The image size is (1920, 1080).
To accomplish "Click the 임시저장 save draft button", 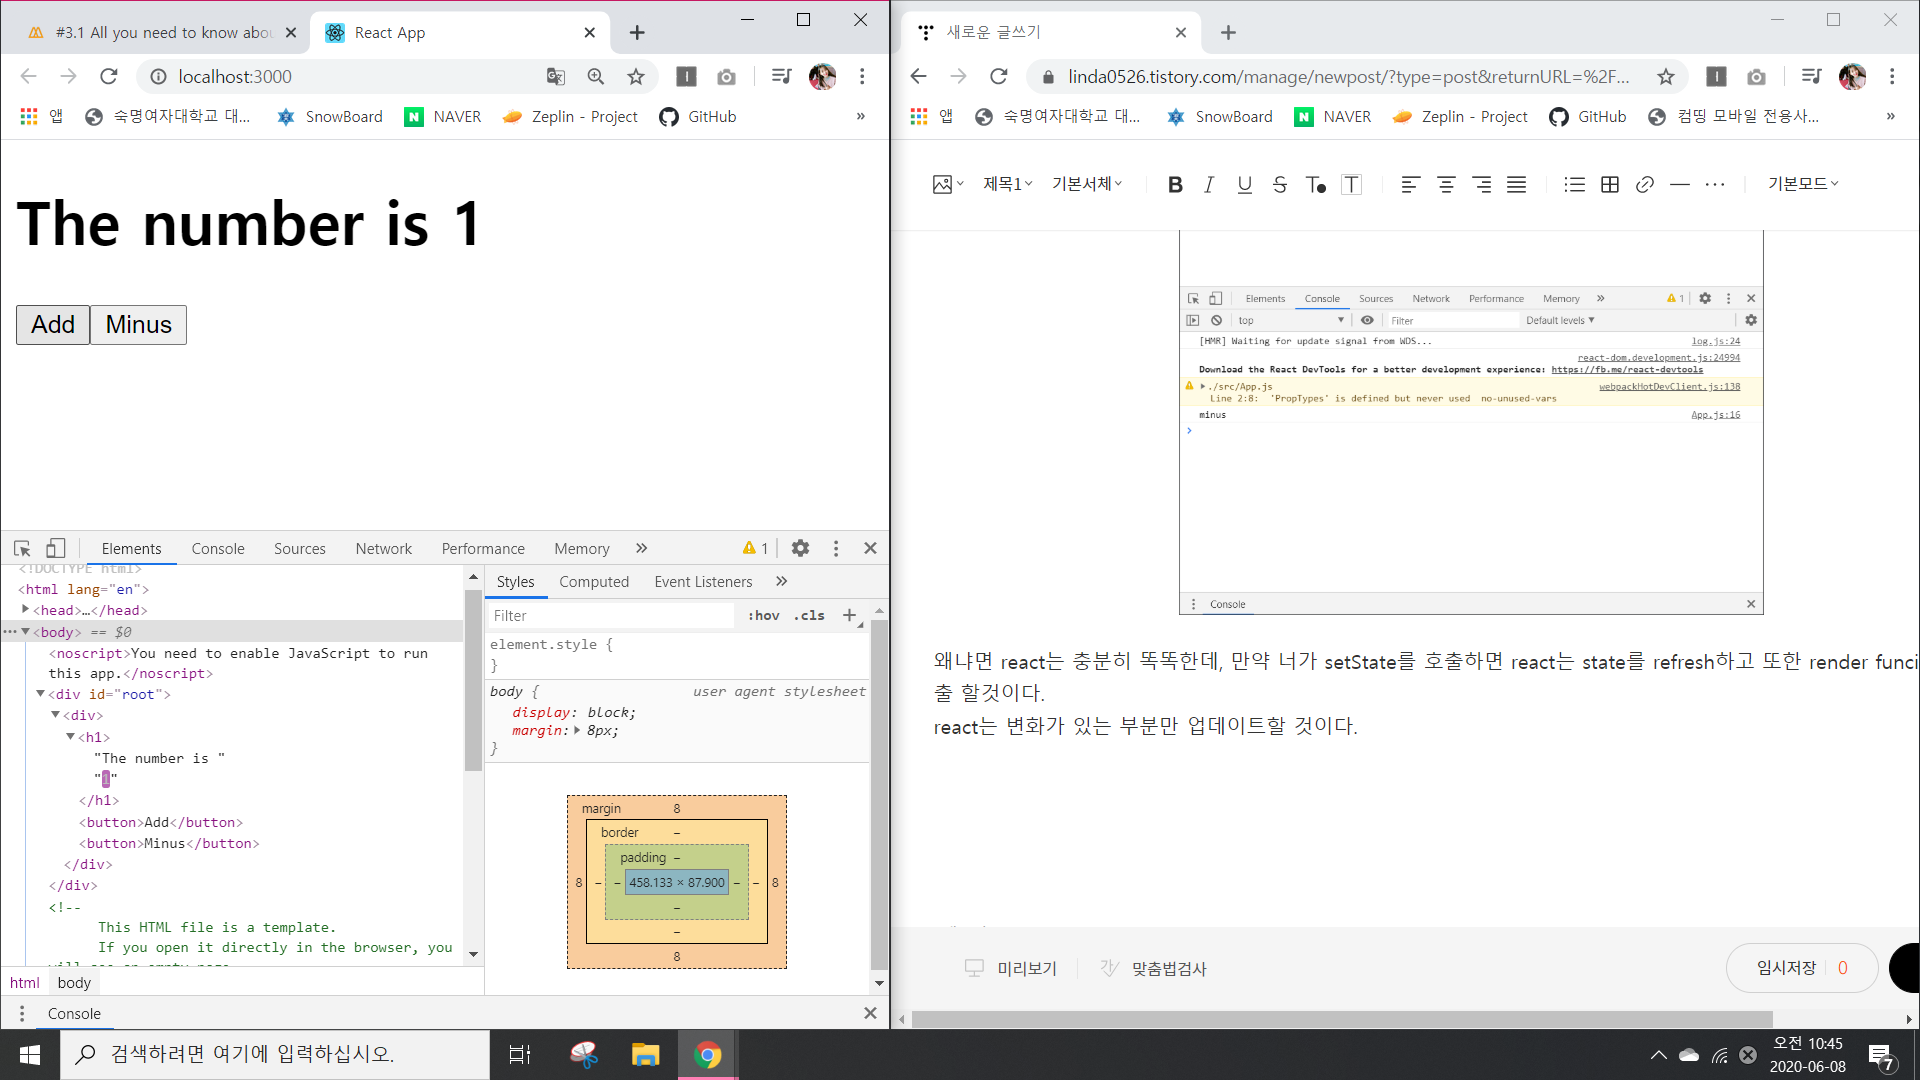I will coord(1786,968).
